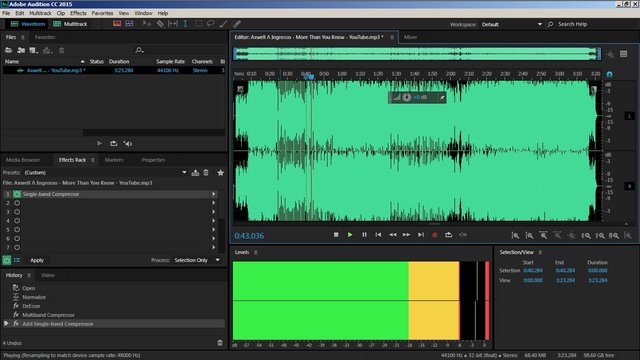This screenshot has height=360, width=640.
Task: Toggle power for Single-band Compressor slot
Action: [x=17, y=194]
